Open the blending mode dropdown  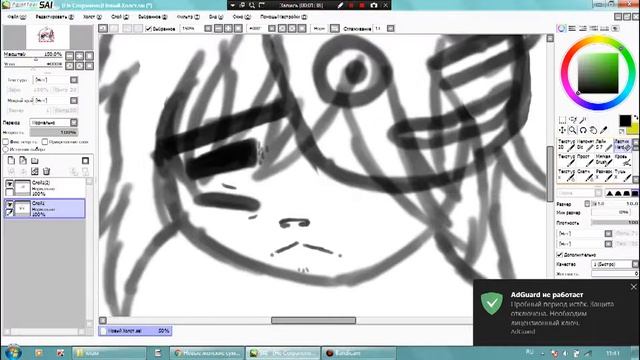tap(53, 122)
